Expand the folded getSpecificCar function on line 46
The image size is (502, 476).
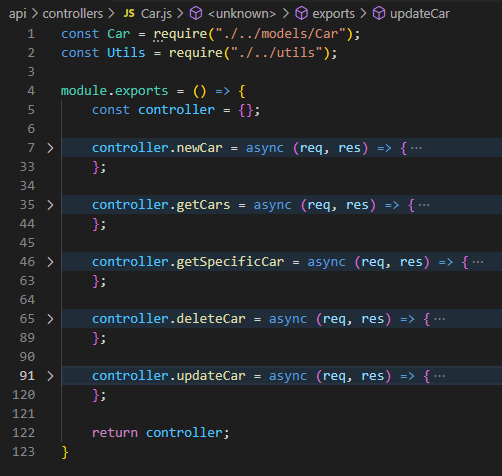pos(50,262)
